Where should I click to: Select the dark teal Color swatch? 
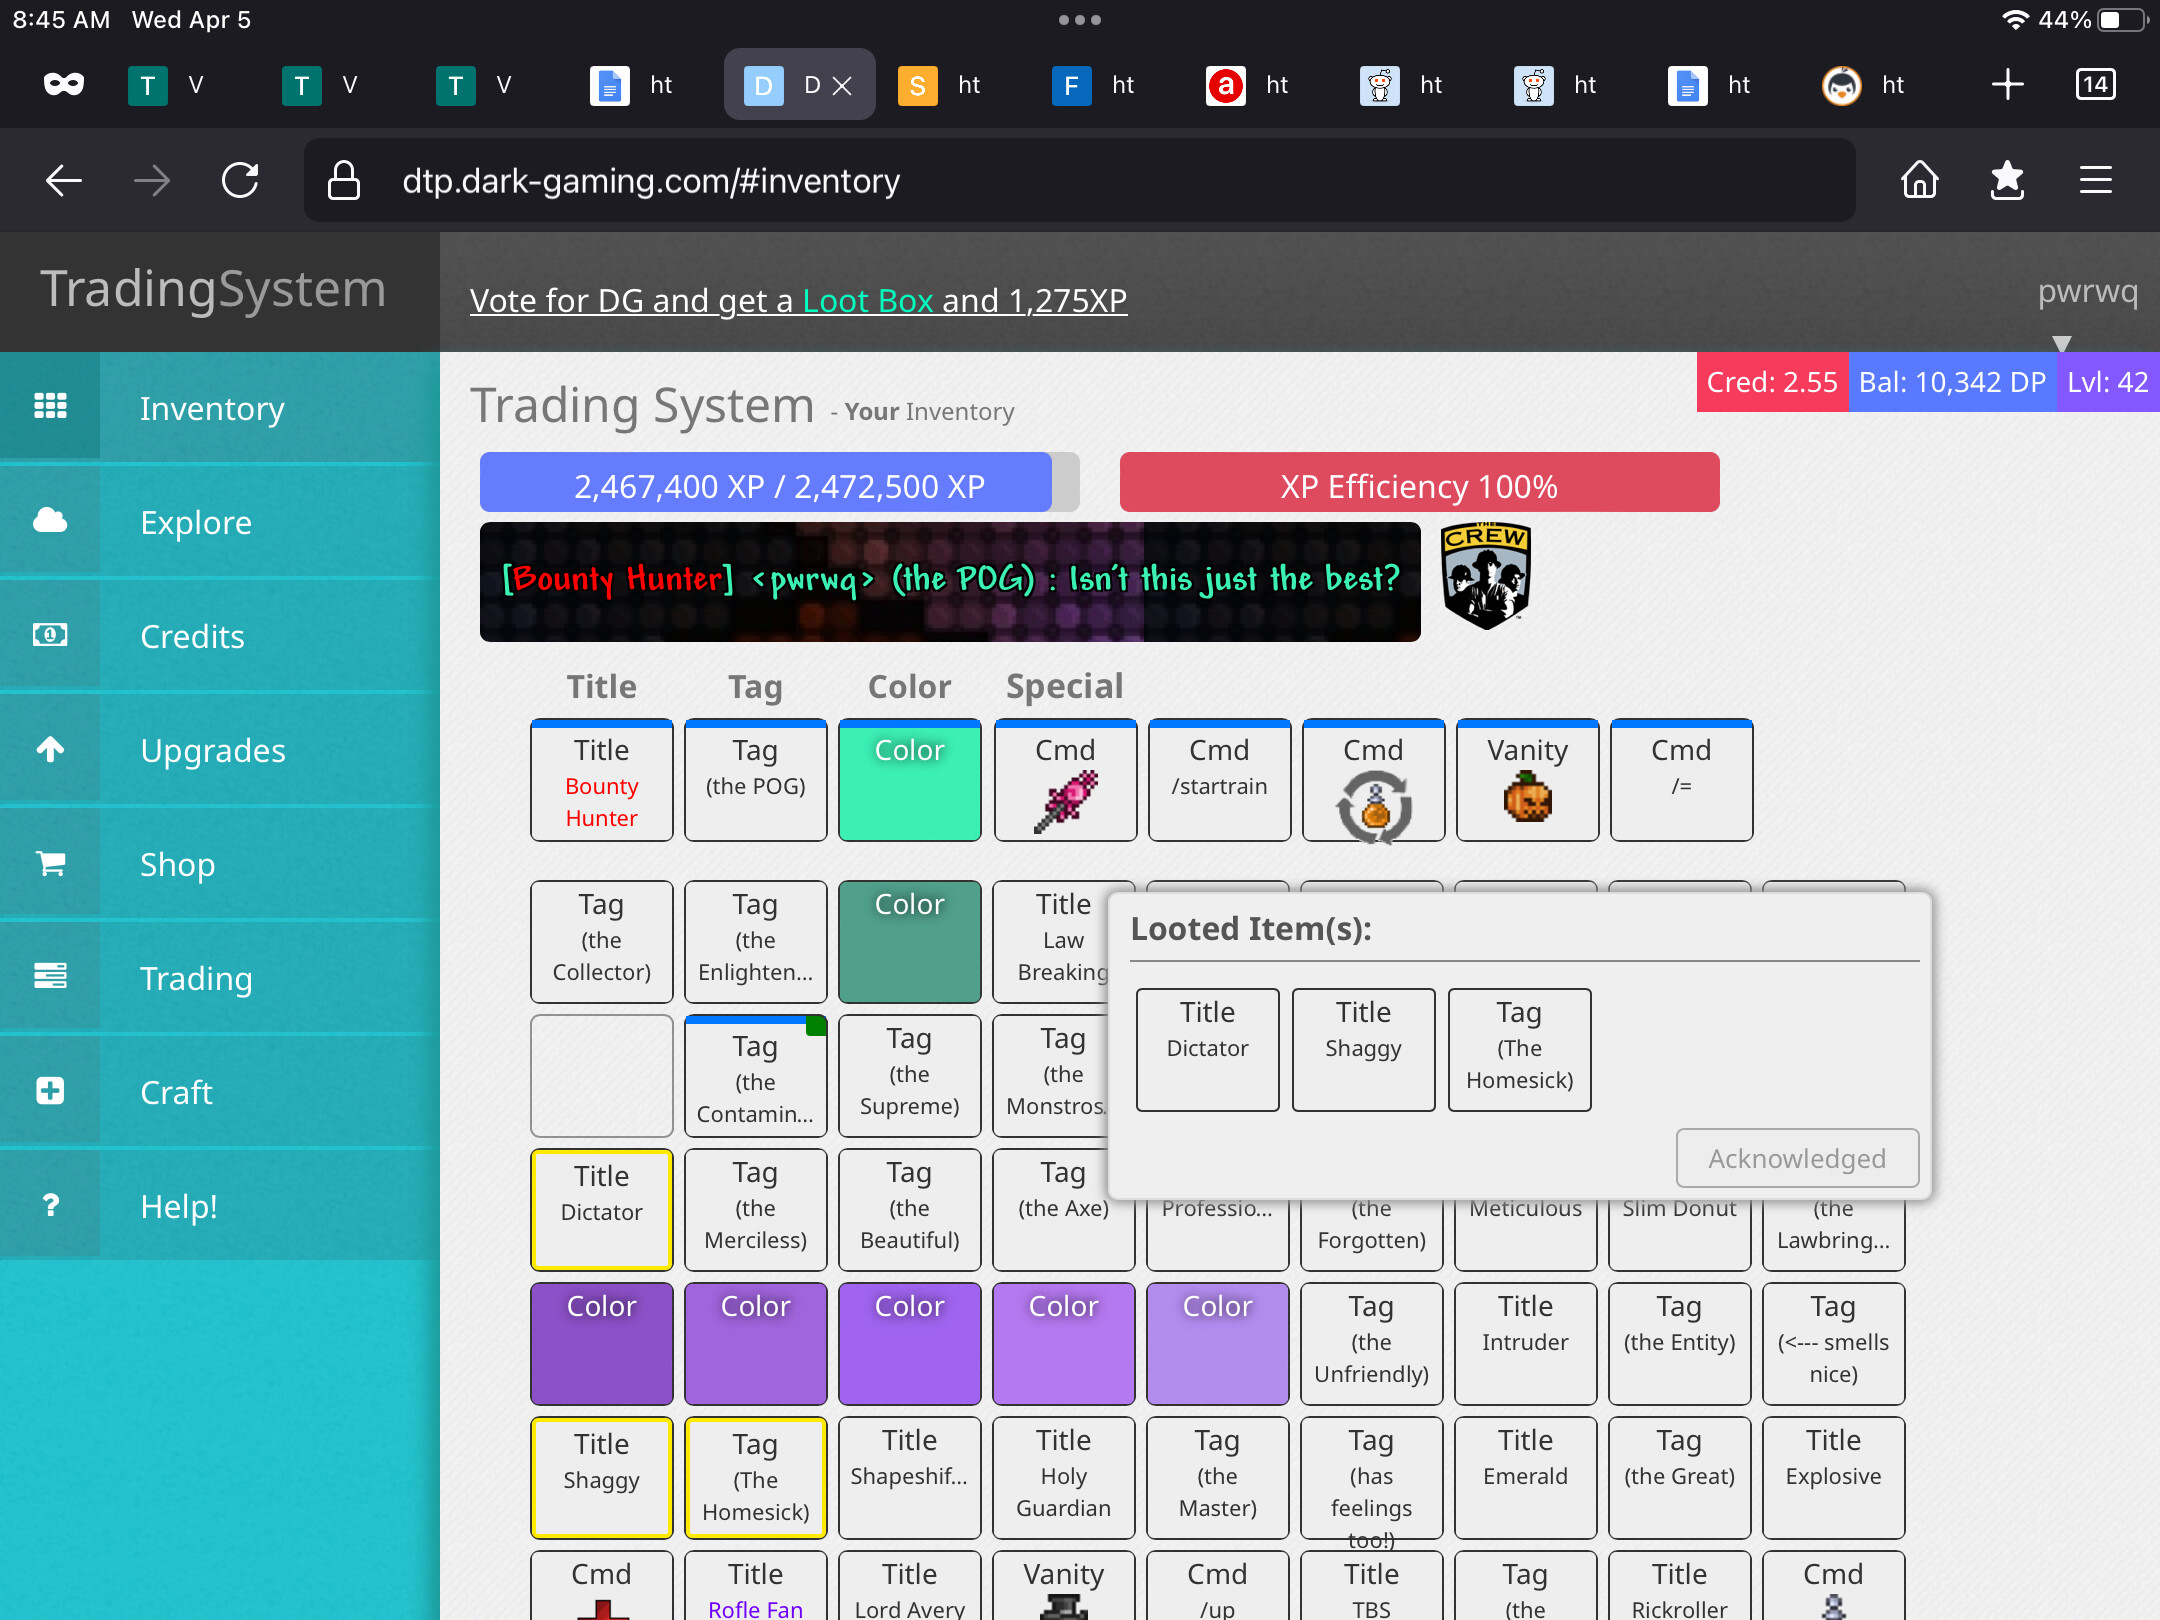pyautogui.click(x=909, y=941)
